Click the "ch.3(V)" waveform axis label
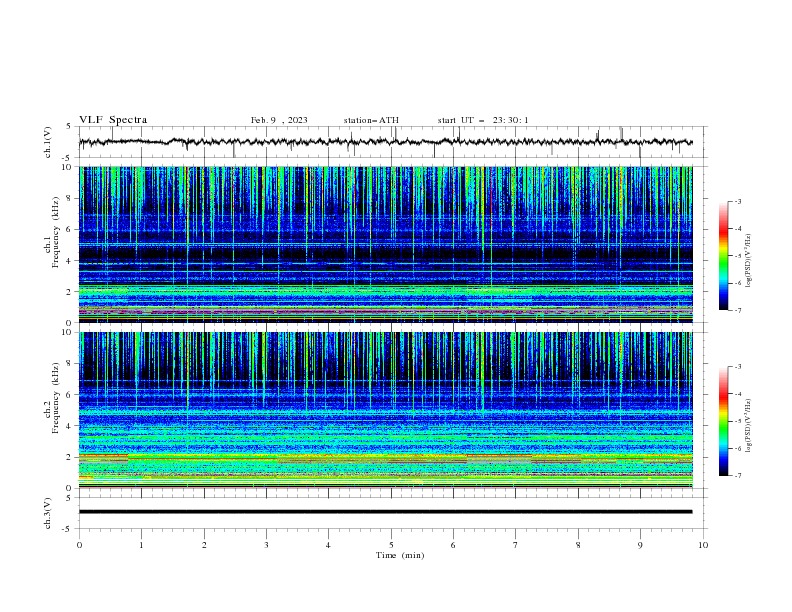Image resolution: width=792 pixels, height=612 pixels. [x=48, y=513]
